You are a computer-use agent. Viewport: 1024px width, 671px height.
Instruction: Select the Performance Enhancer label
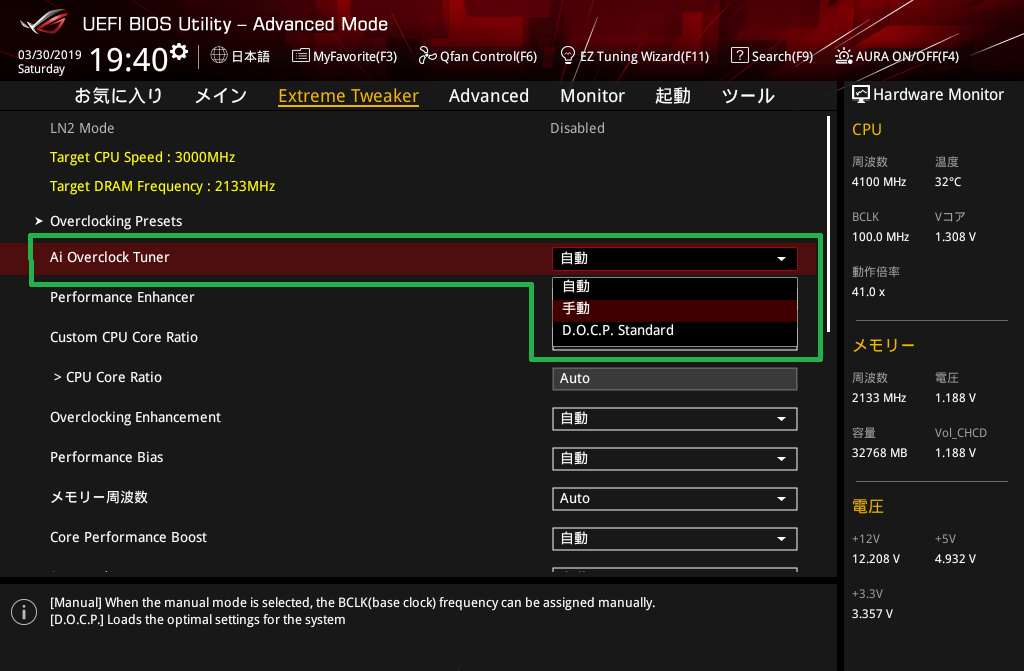click(x=122, y=297)
